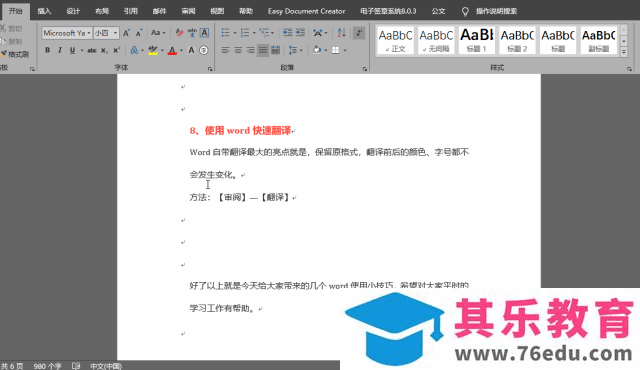The height and width of the screenshot is (370, 640).
Task: Sort text using the A-Z sort icon
Action: click(341, 33)
